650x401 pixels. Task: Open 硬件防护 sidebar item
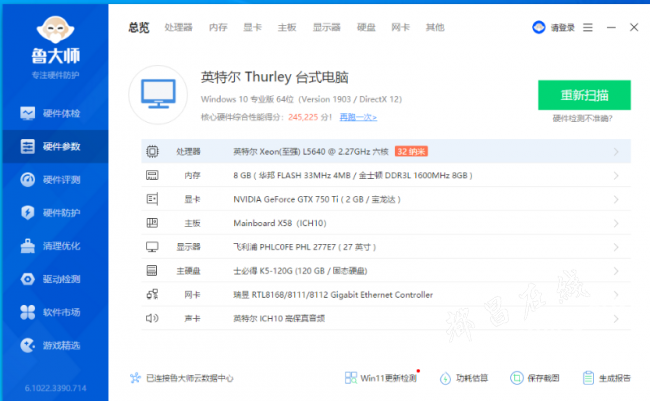tap(55, 213)
